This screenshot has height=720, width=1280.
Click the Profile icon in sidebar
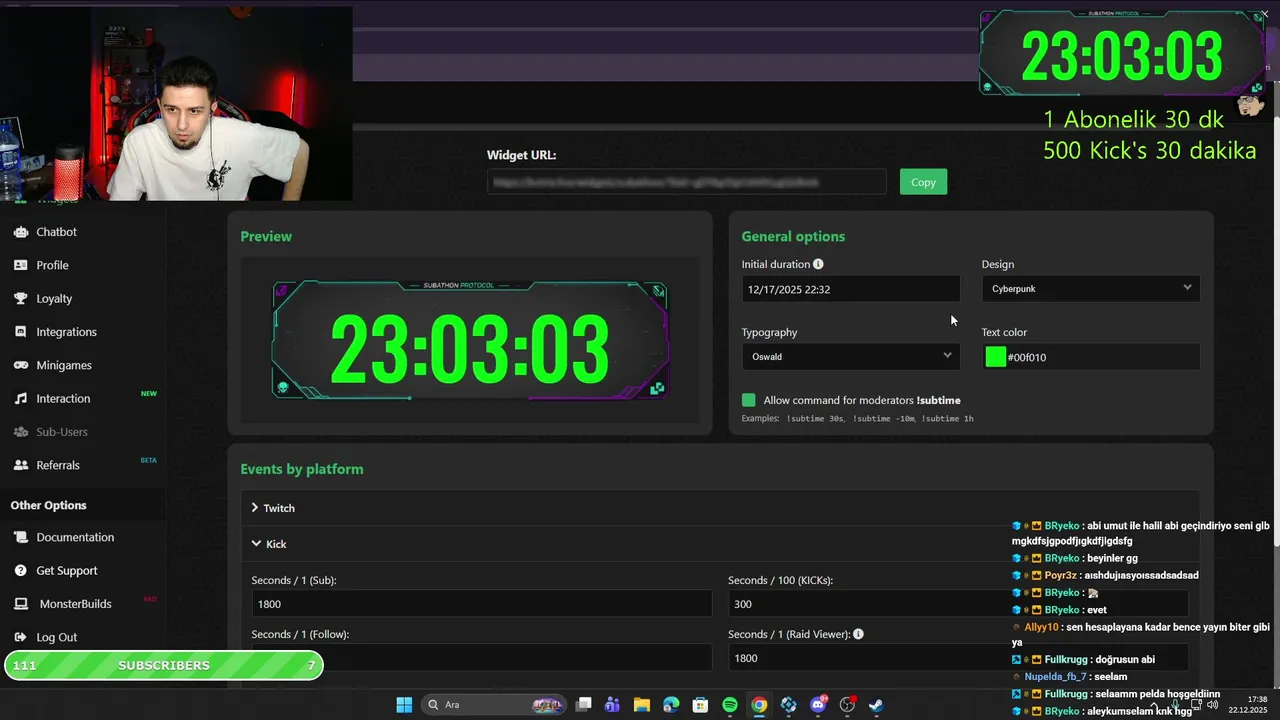20,265
